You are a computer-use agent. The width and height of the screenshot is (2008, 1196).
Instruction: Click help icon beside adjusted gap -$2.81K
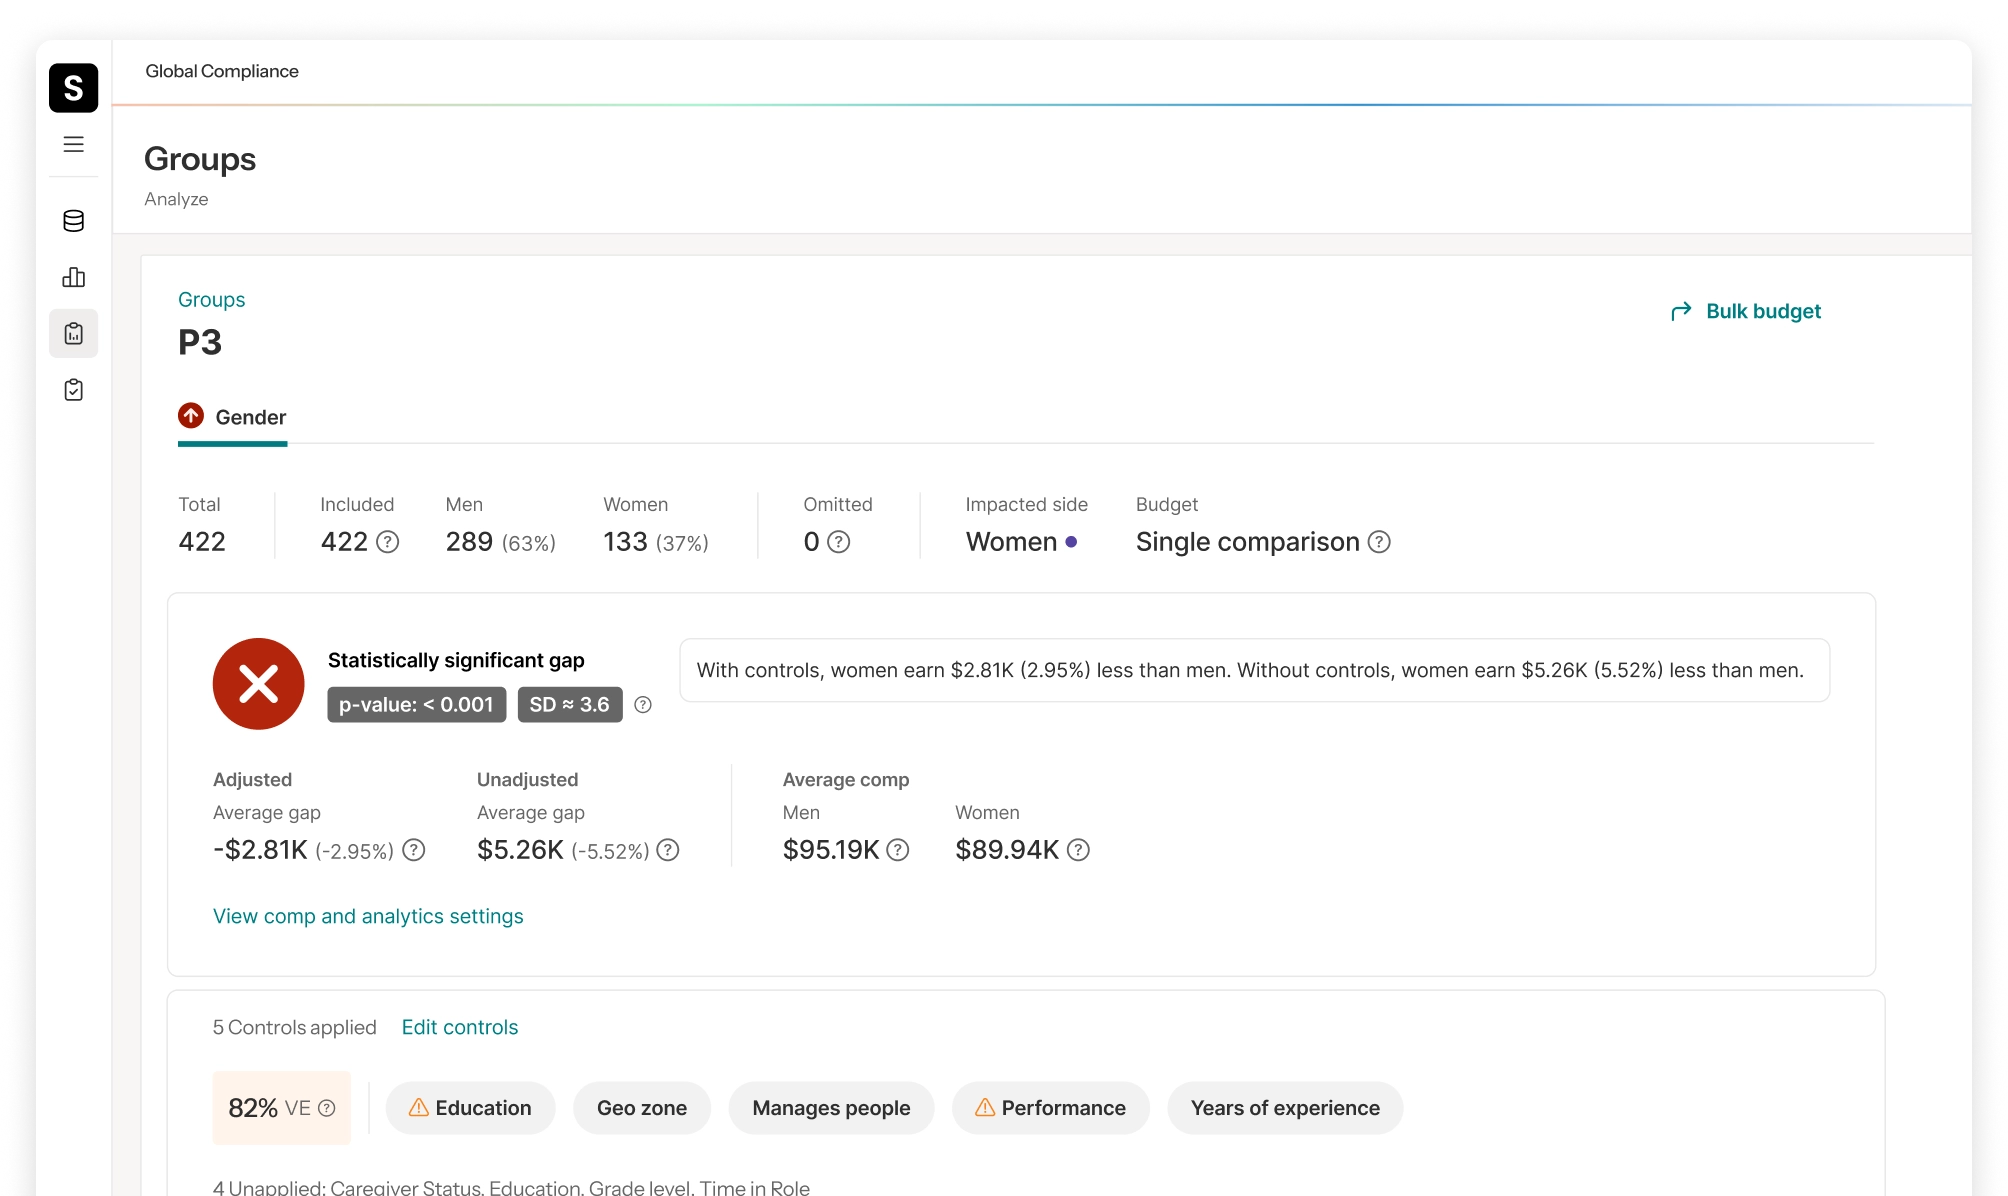click(414, 850)
